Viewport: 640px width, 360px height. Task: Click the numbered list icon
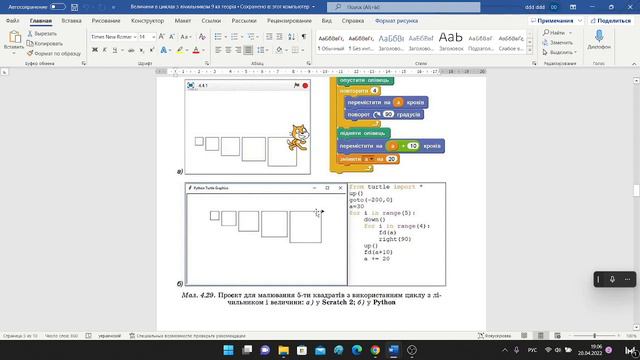(234, 37)
